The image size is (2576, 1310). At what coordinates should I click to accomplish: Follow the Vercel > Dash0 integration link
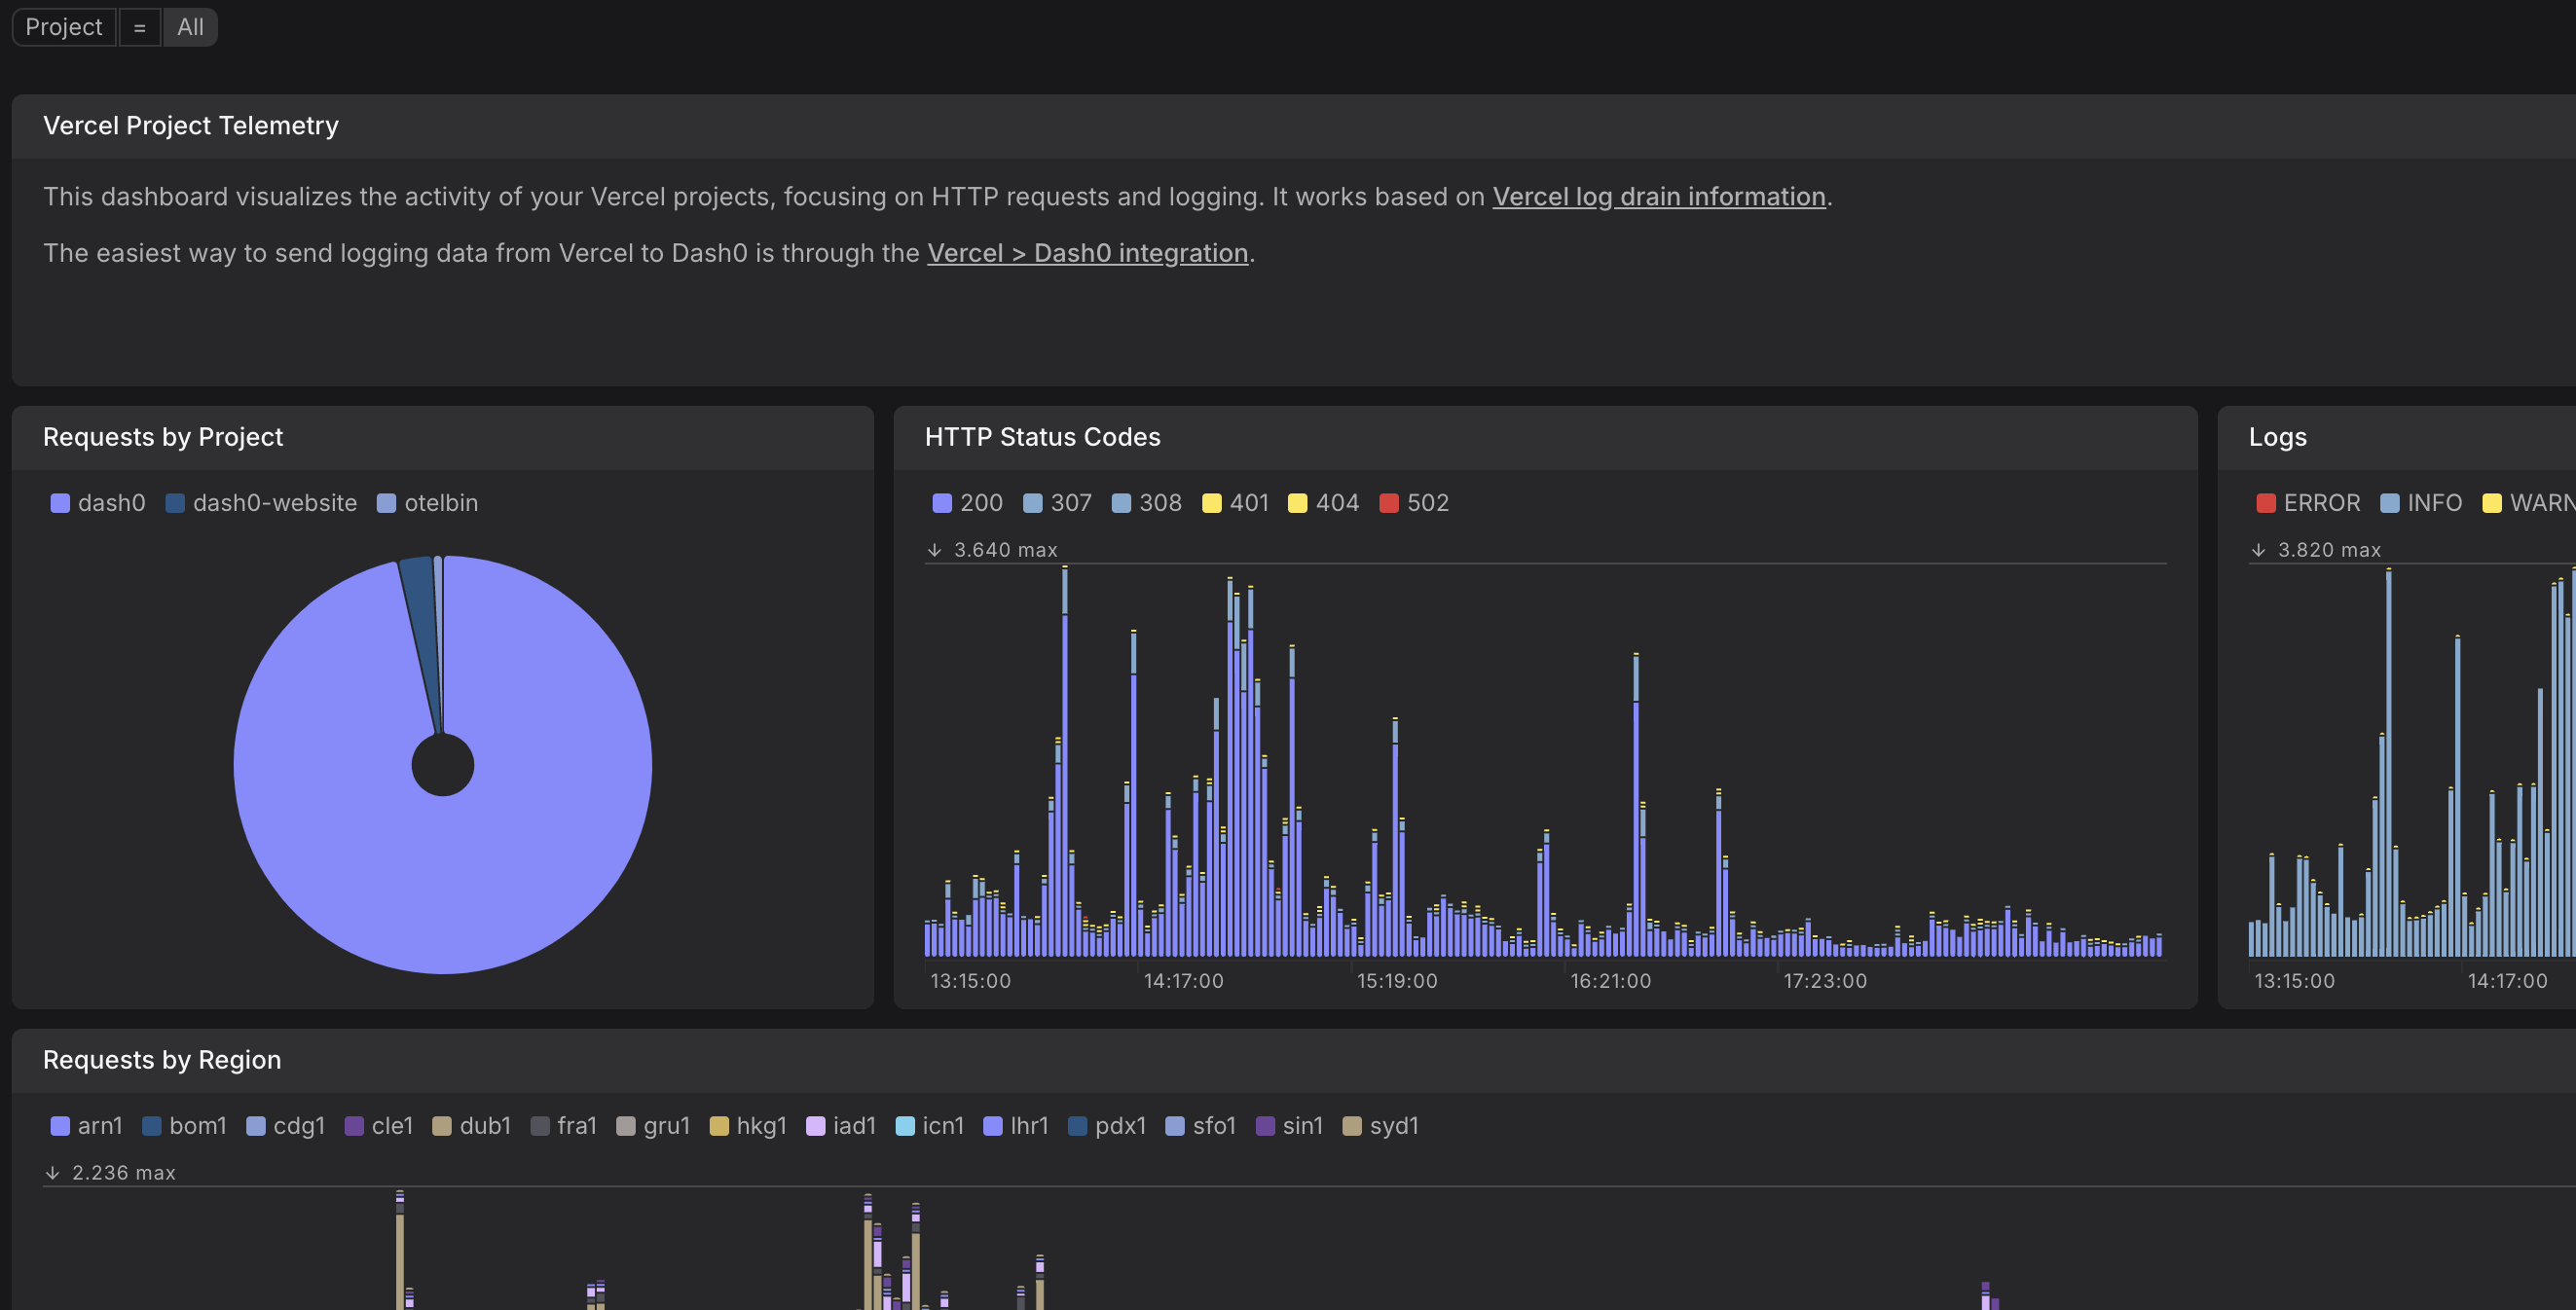[x=1087, y=253]
